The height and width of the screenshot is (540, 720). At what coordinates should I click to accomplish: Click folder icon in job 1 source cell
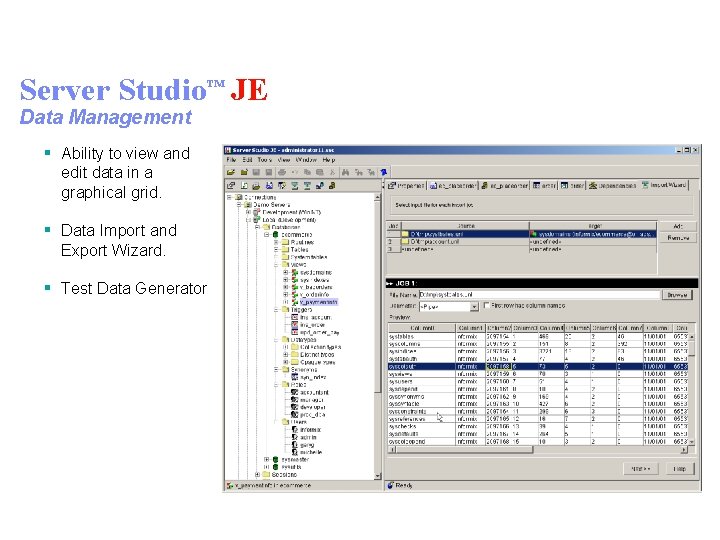(x=405, y=234)
